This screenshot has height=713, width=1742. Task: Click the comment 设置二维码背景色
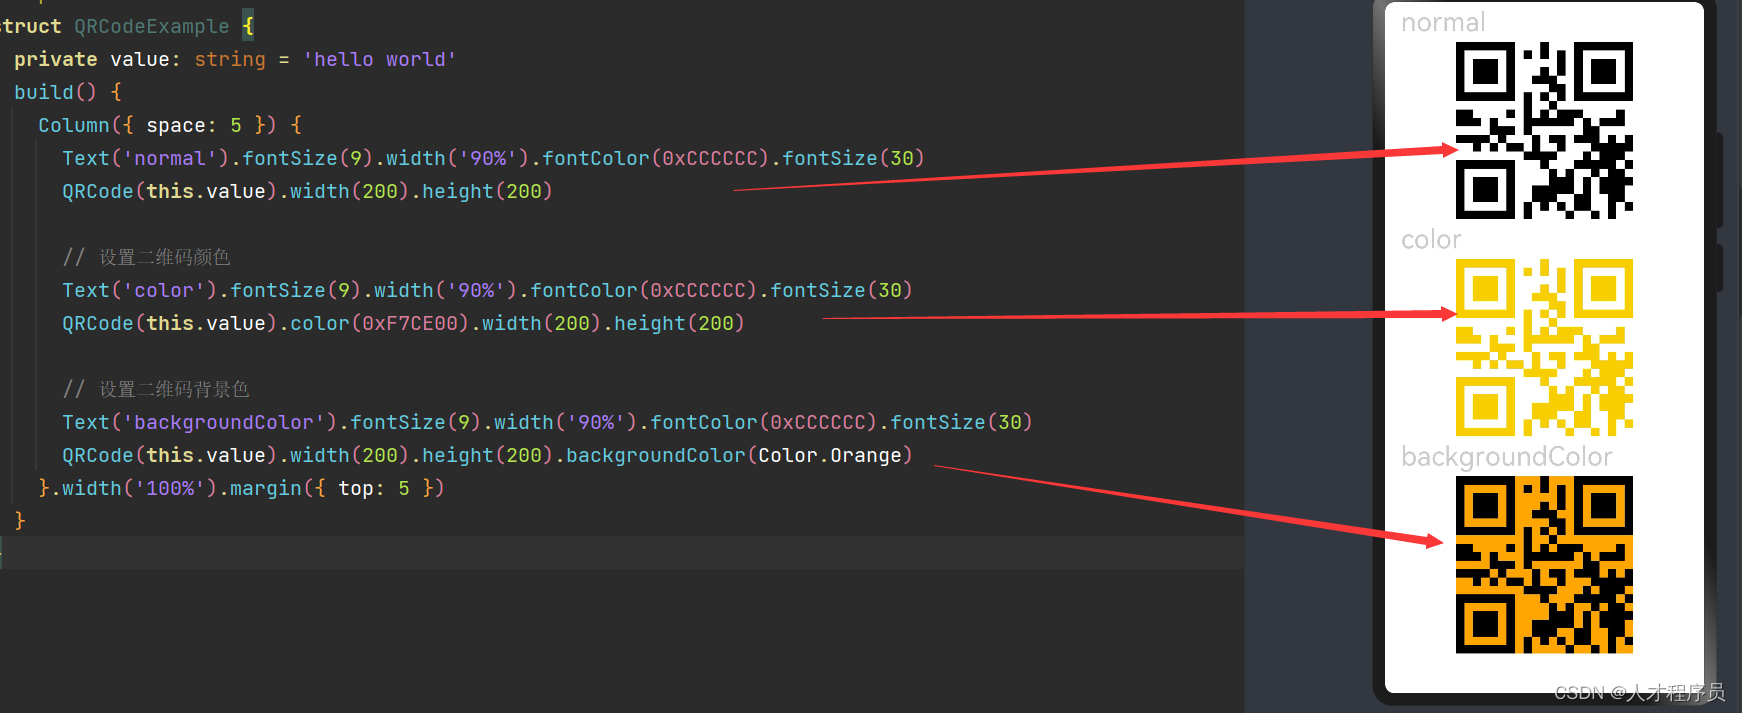[x=156, y=389]
